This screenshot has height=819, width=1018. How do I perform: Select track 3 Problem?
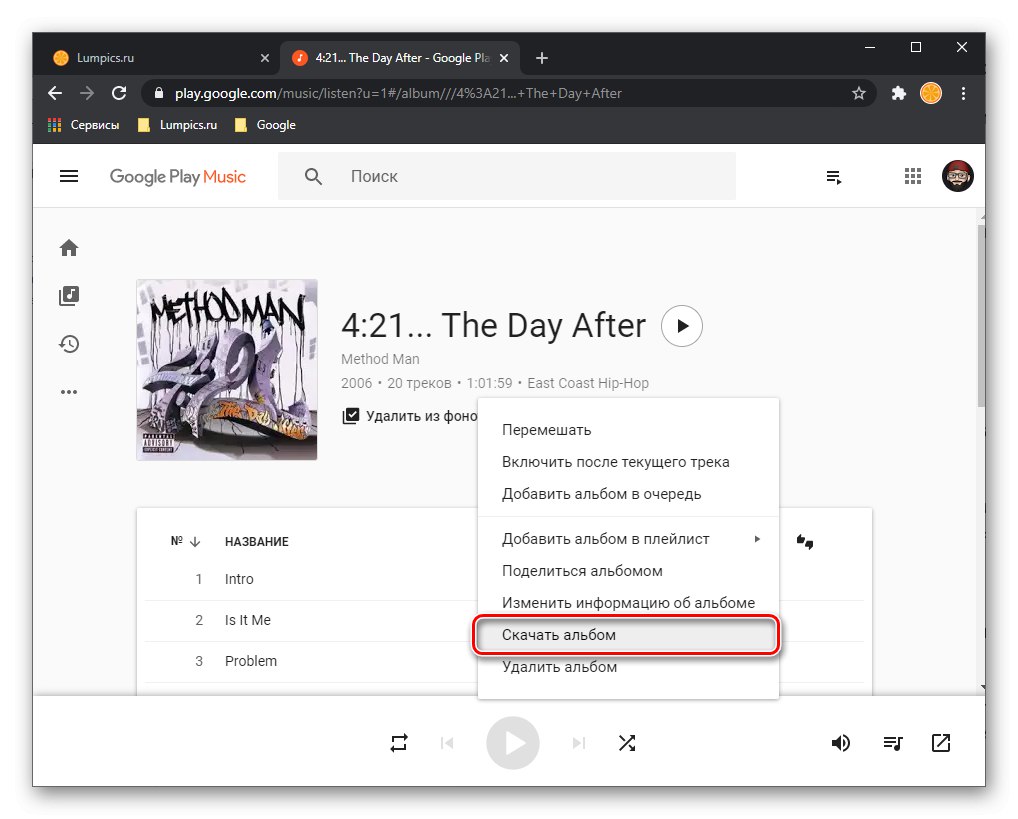(251, 661)
